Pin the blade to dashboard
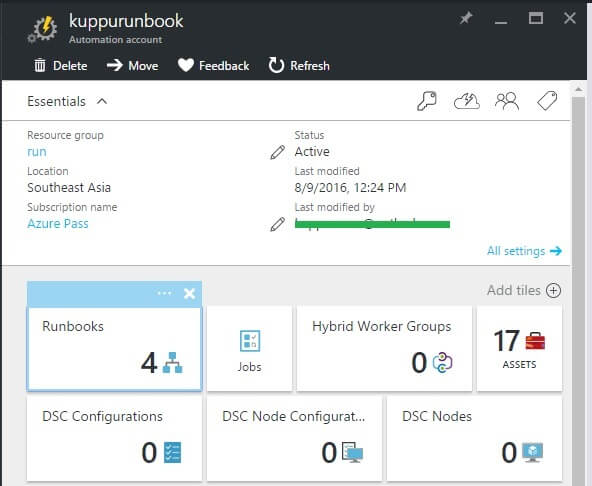Viewport: 592px width, 486px height. click(466, 18)
